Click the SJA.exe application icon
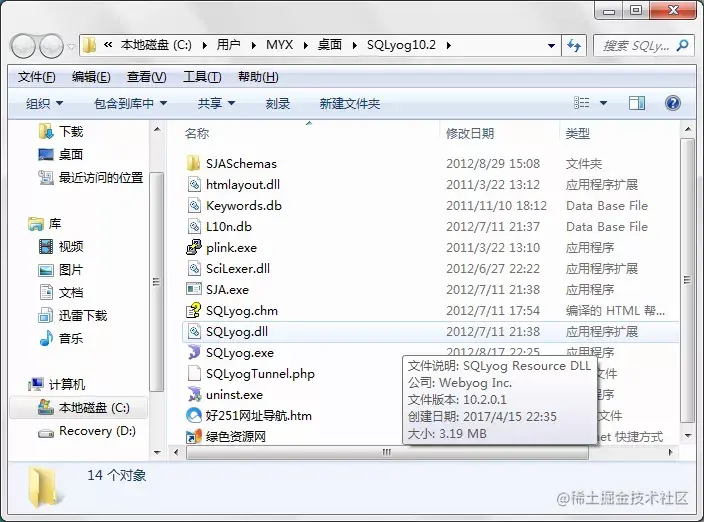The height and width of the screenshot is (522, 704). [x=194, y=289]
